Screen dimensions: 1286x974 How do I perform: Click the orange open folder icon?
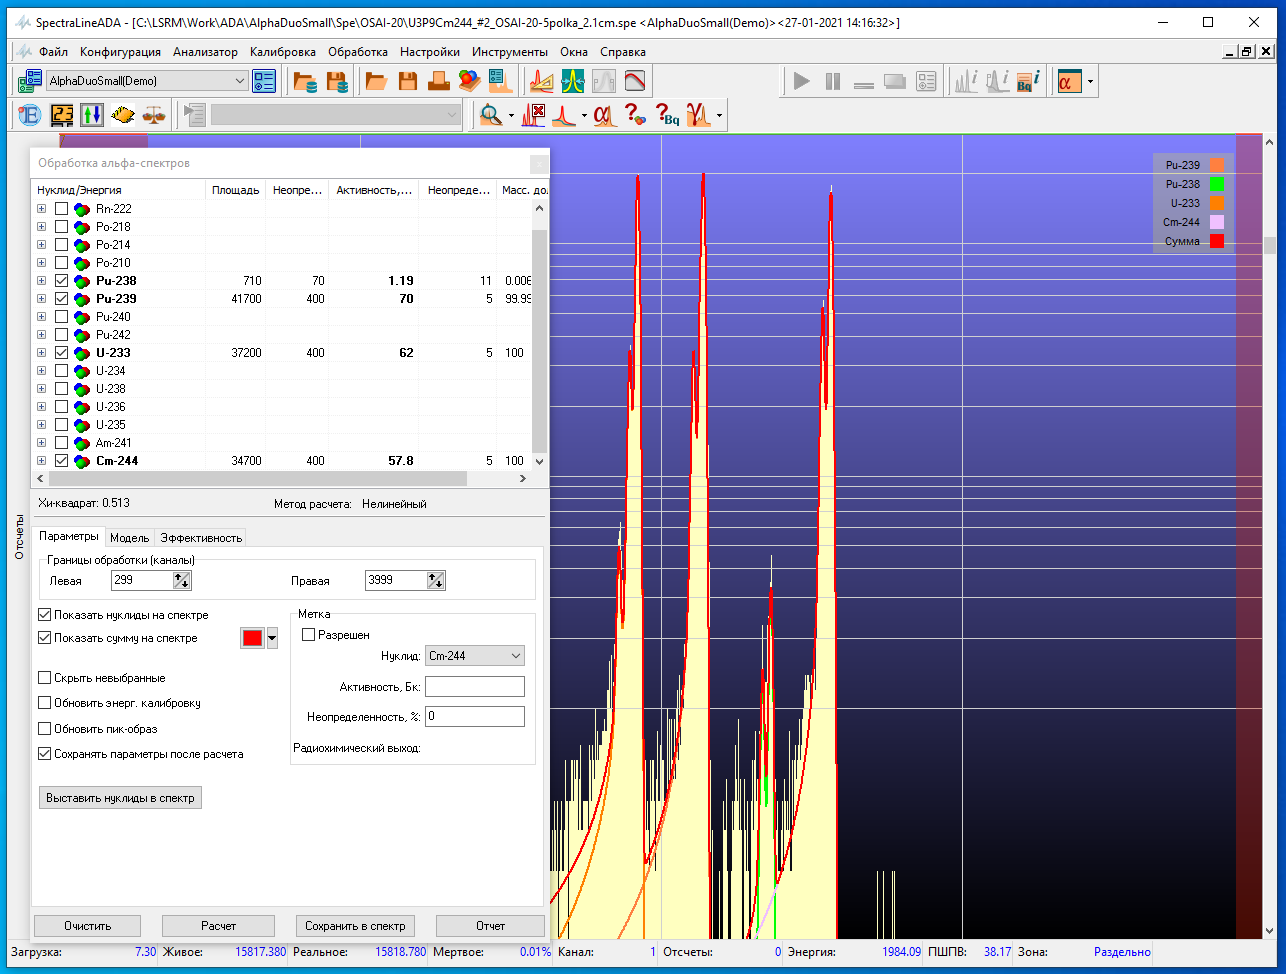click(376, 81)
